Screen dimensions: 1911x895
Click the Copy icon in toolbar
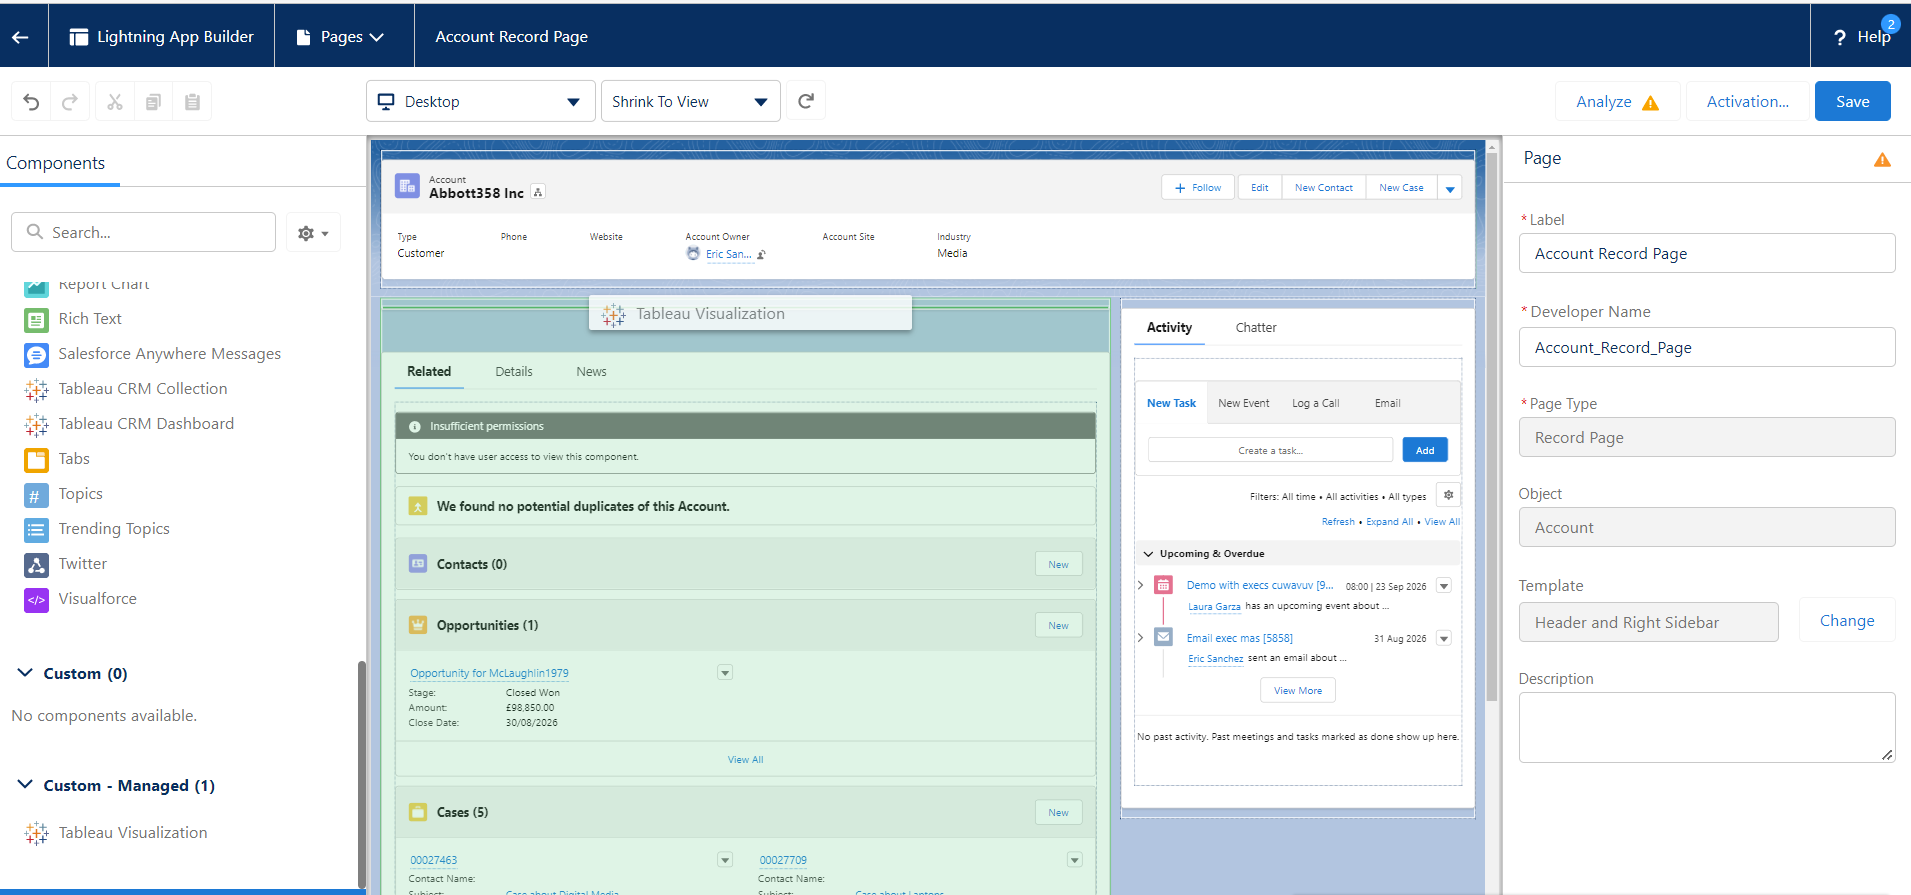point(153,102)
